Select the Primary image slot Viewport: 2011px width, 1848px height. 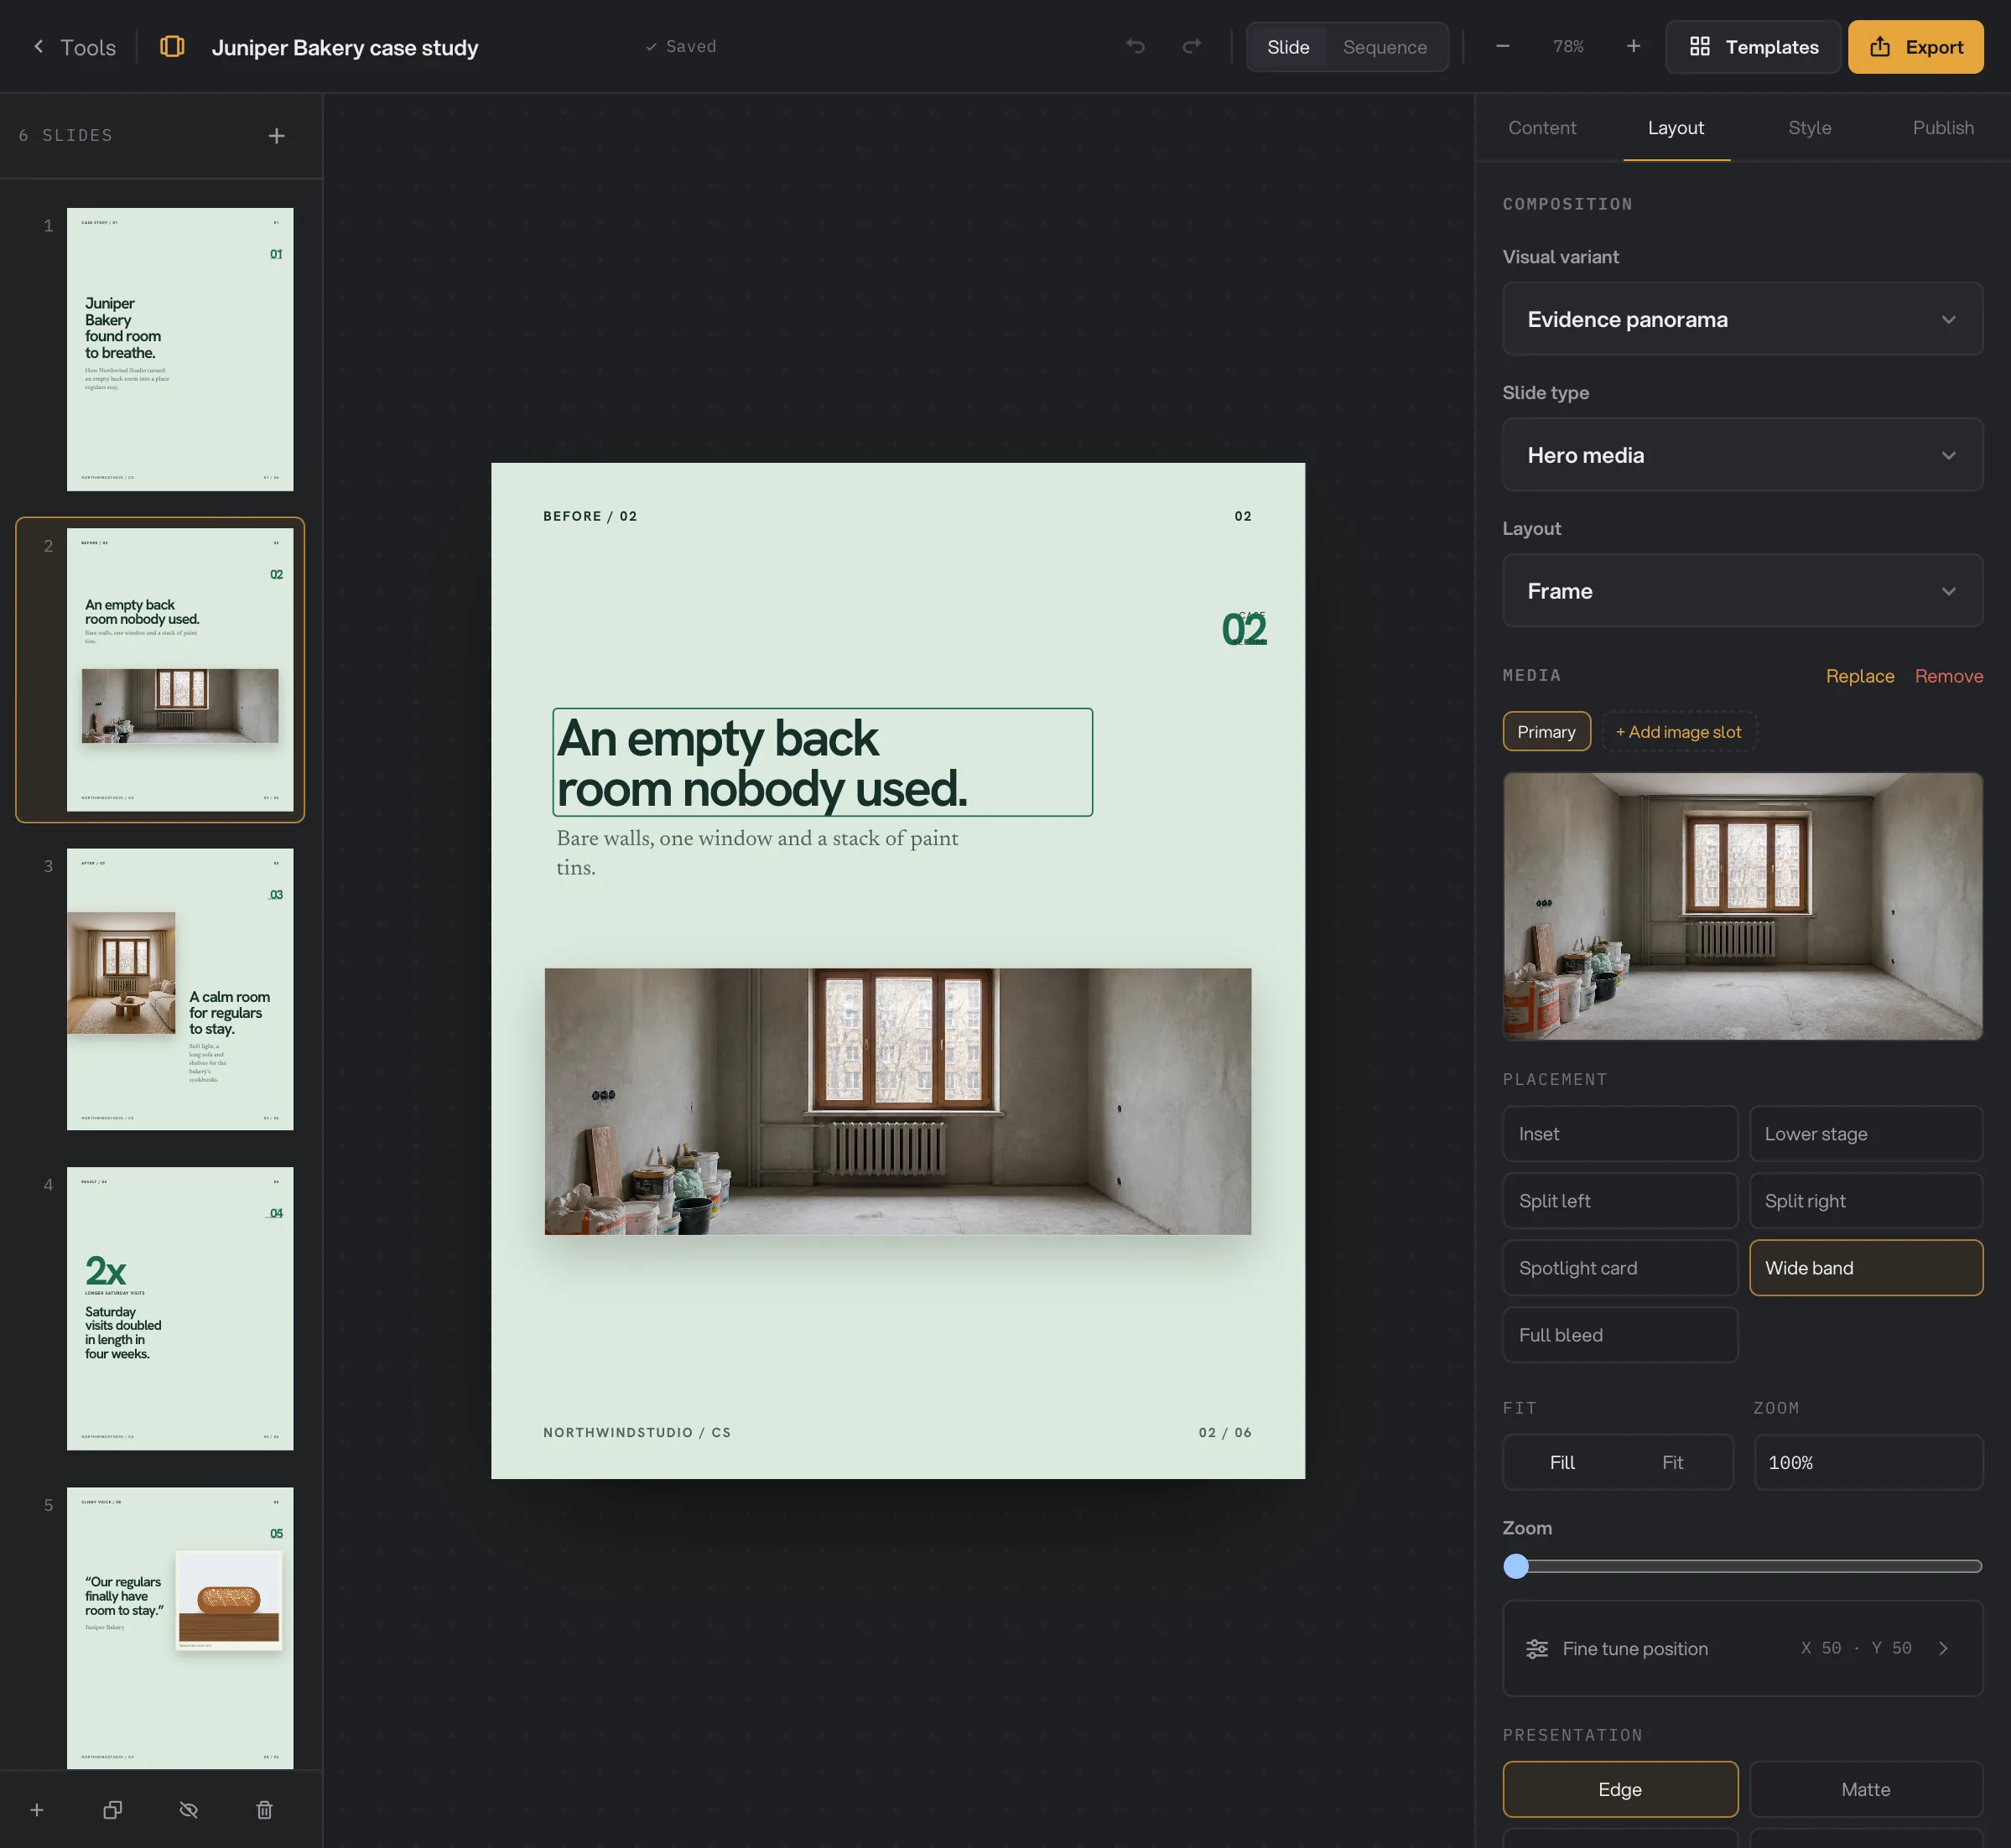pos(1546,732)
